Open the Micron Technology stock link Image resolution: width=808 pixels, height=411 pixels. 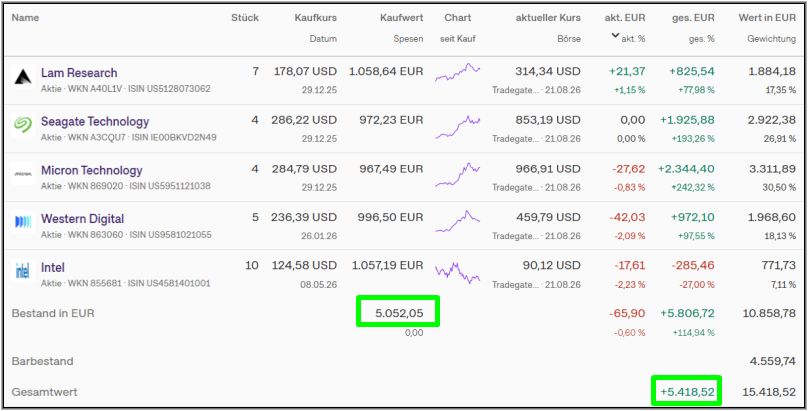click(x=92, y=170)
